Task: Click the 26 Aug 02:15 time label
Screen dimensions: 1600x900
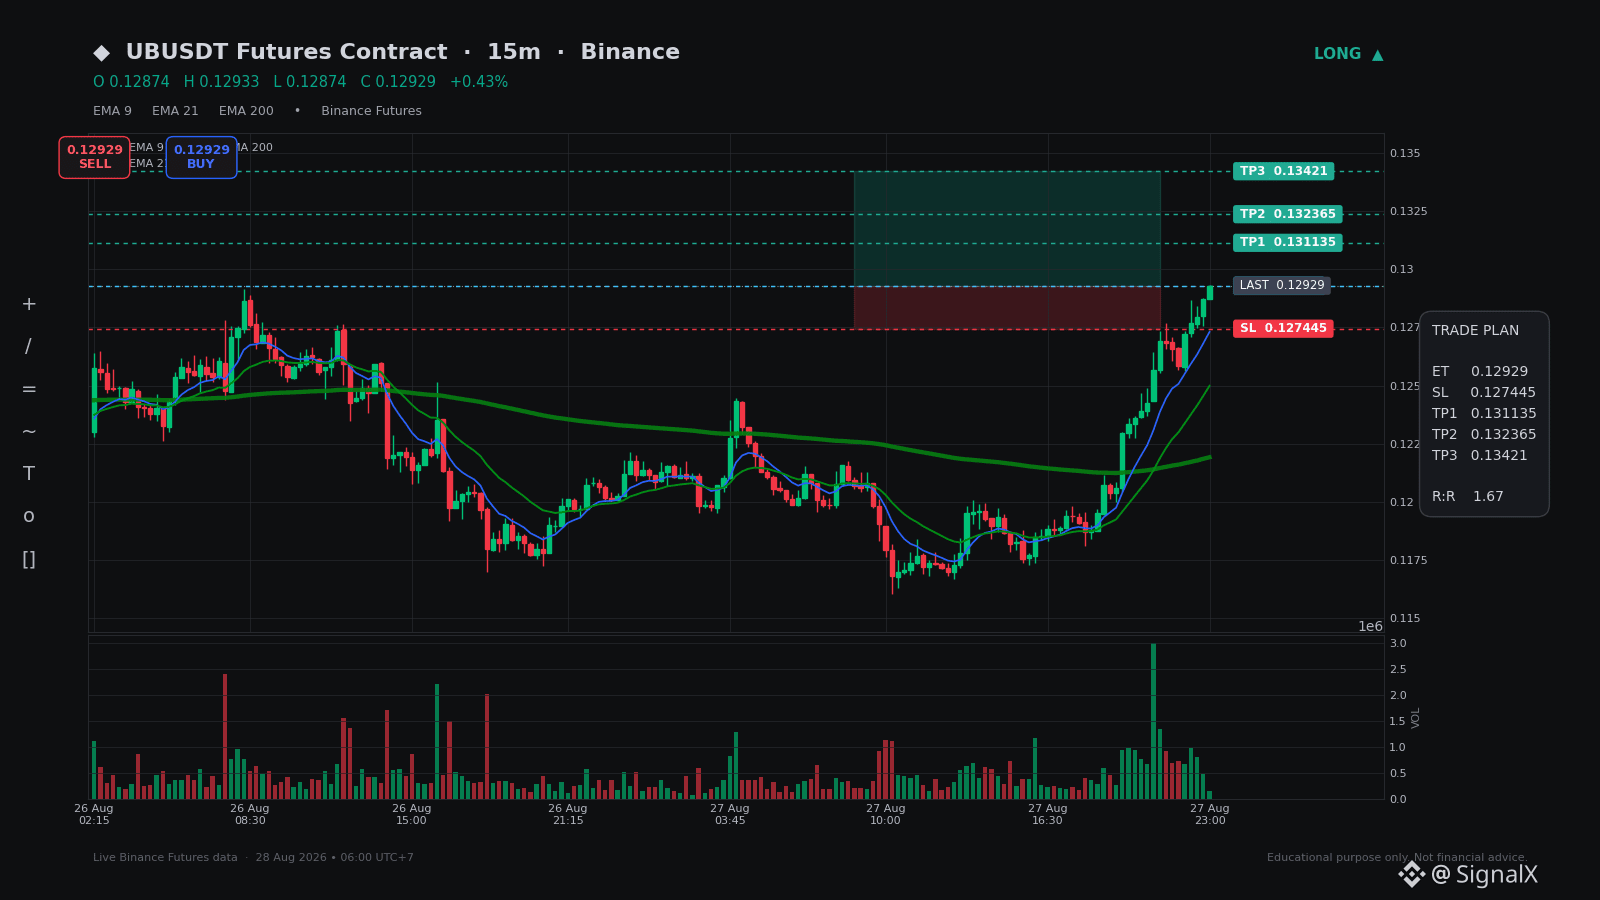Action: point(94,814)
